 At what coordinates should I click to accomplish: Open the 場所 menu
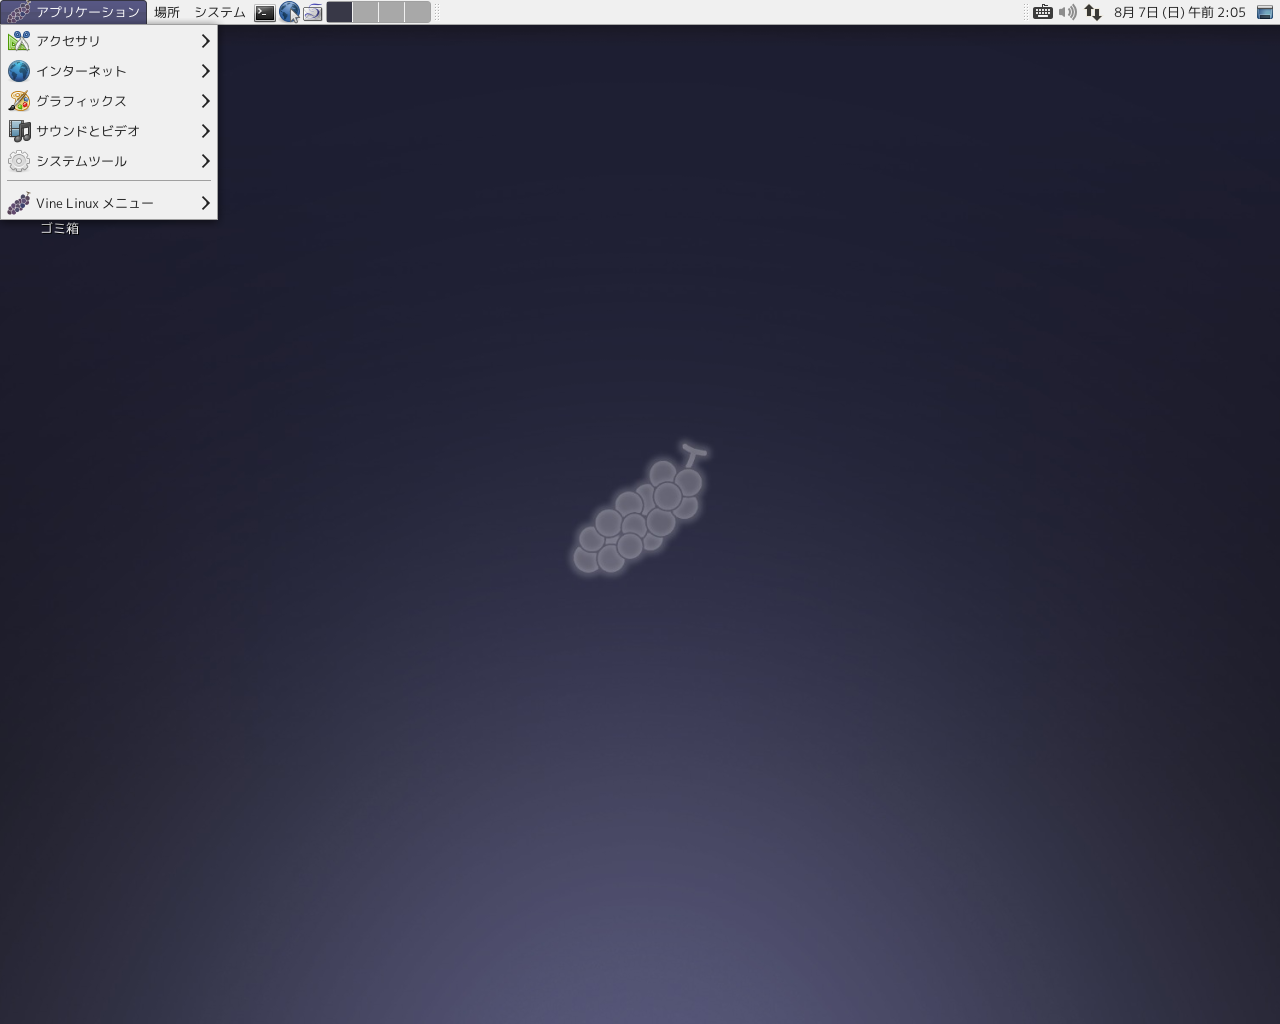coord(167,12)
